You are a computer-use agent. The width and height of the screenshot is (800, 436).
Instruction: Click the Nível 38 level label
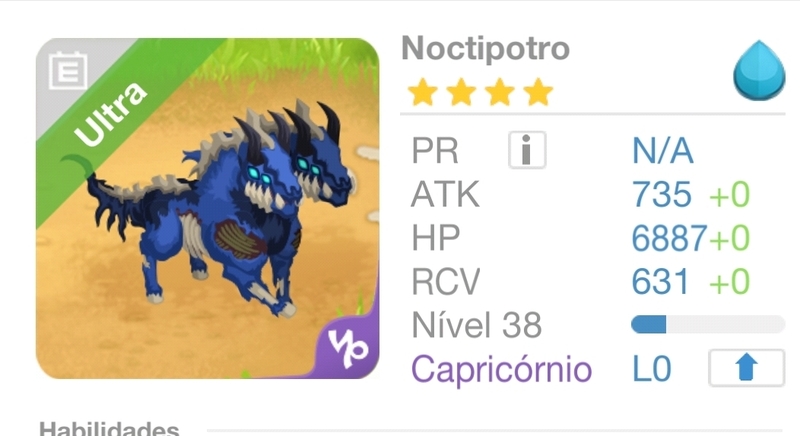pyautogui.click(x=476, y=325)
